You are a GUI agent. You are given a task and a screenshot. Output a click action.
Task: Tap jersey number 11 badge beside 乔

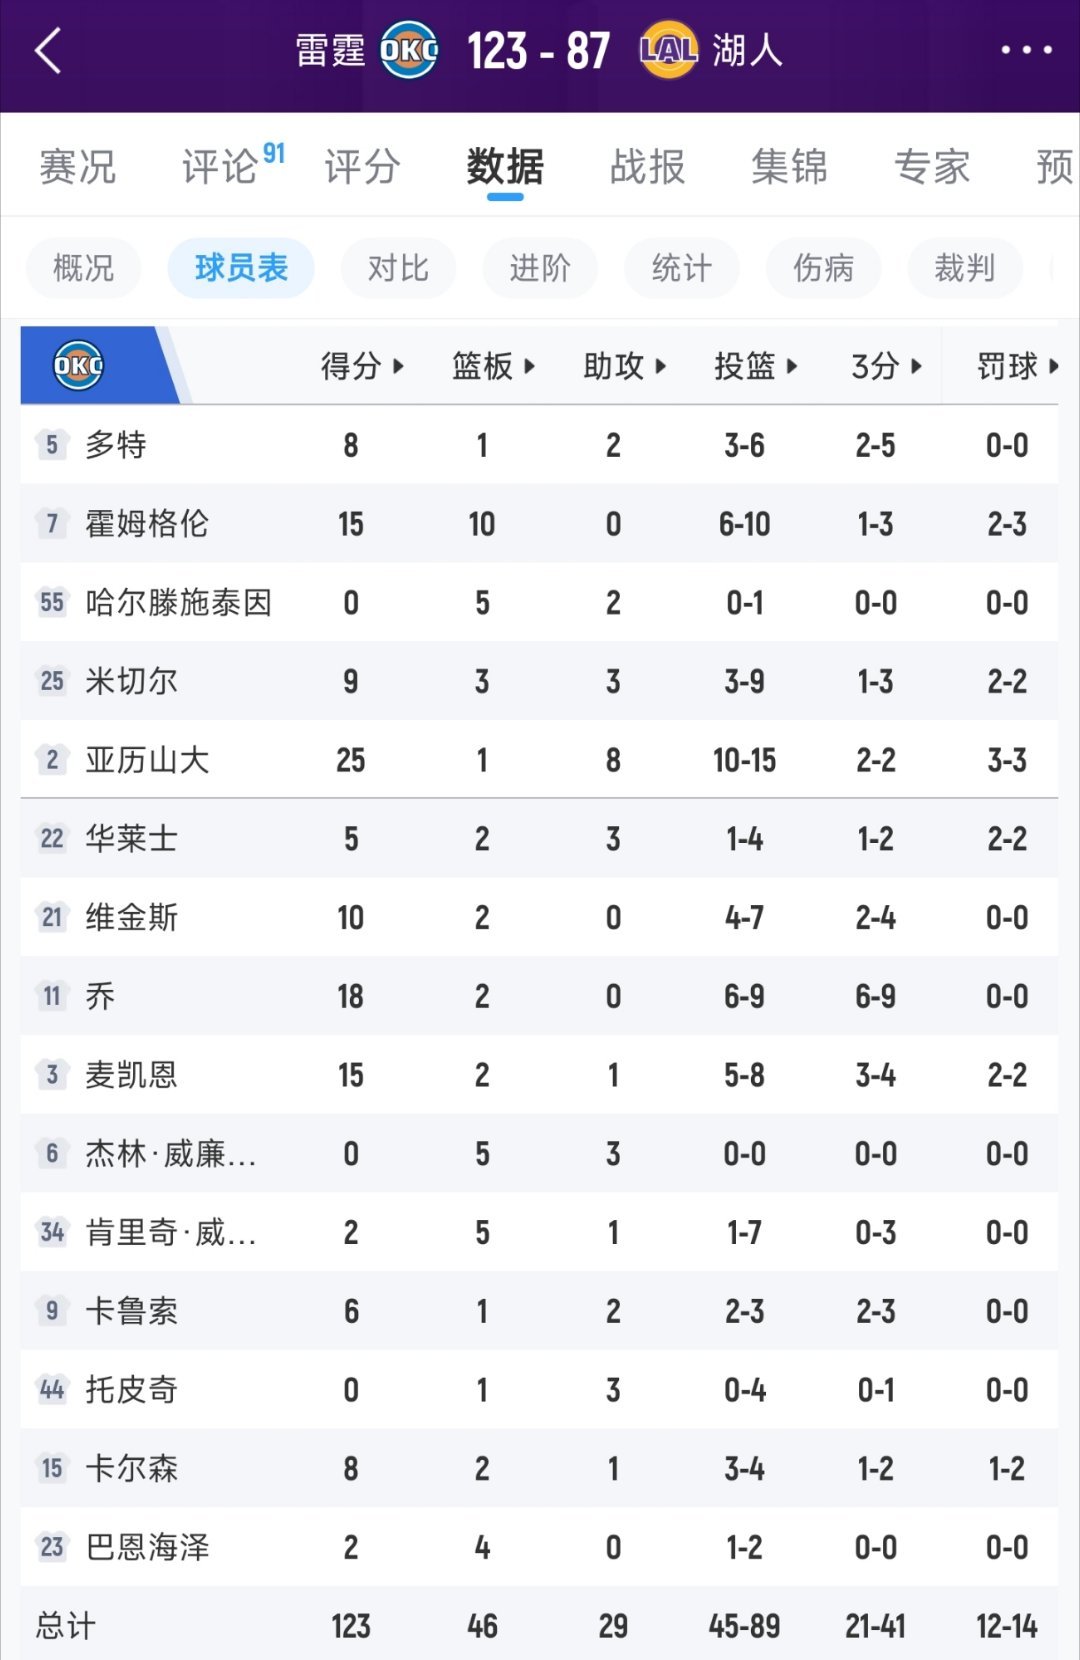coord(52,996)
